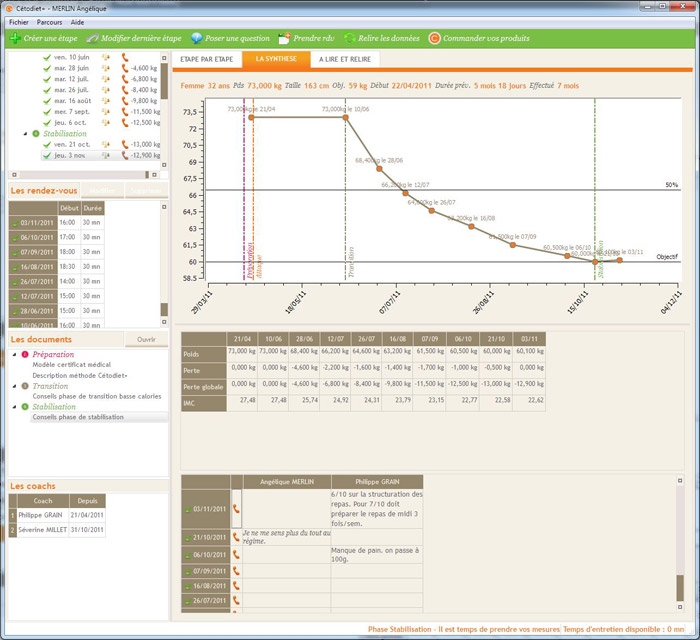This screenshot has height=640, width=700.
Task: Click brown Transition phase icon in documents
Action: (x=25, y=386)
